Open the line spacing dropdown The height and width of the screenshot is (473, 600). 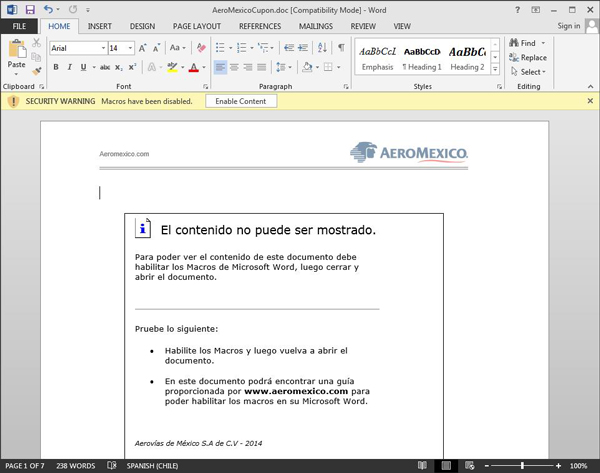284,67
